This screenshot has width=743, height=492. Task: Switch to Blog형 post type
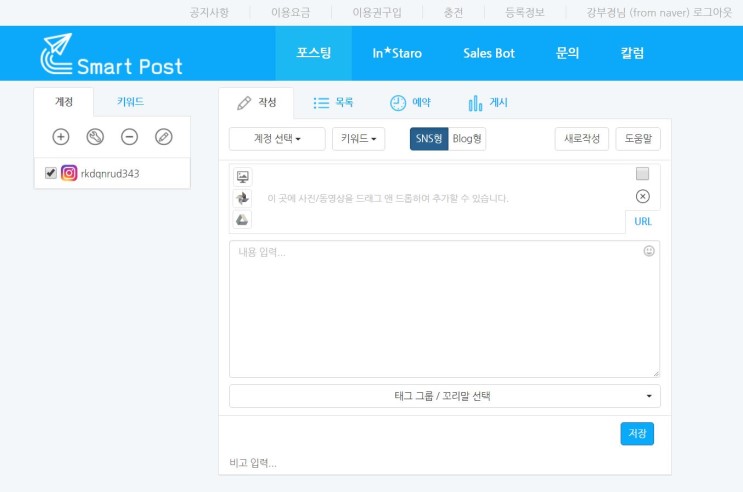[x=467, y=139]
